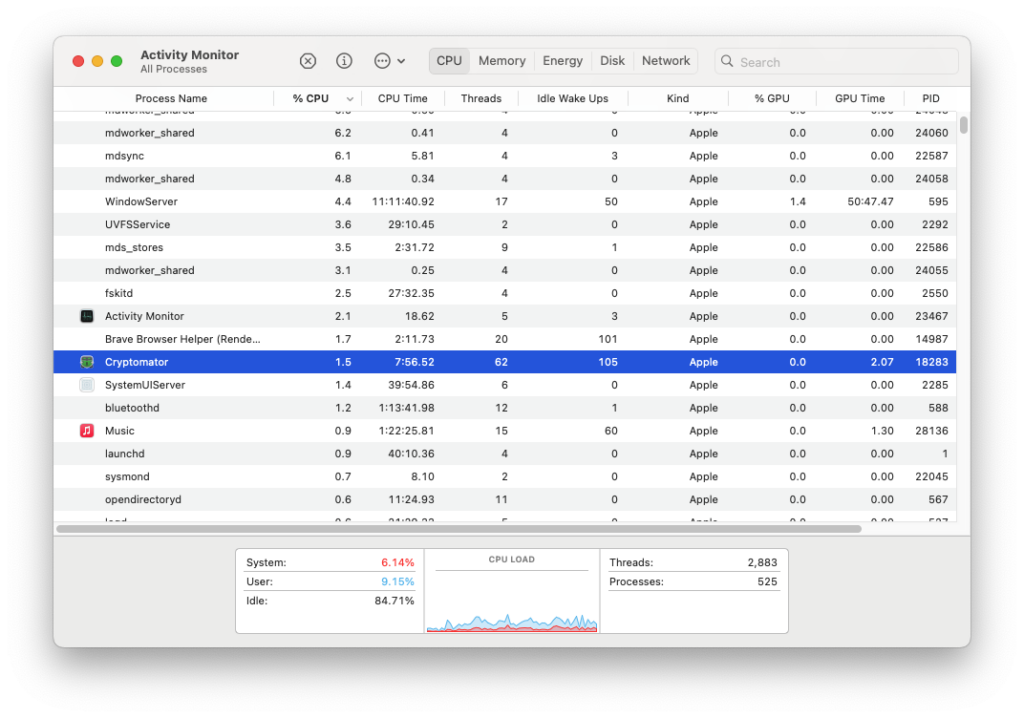Click the Cryptomator app icon
Viewport: 1024px width, 718px height.
click(87, 362)
